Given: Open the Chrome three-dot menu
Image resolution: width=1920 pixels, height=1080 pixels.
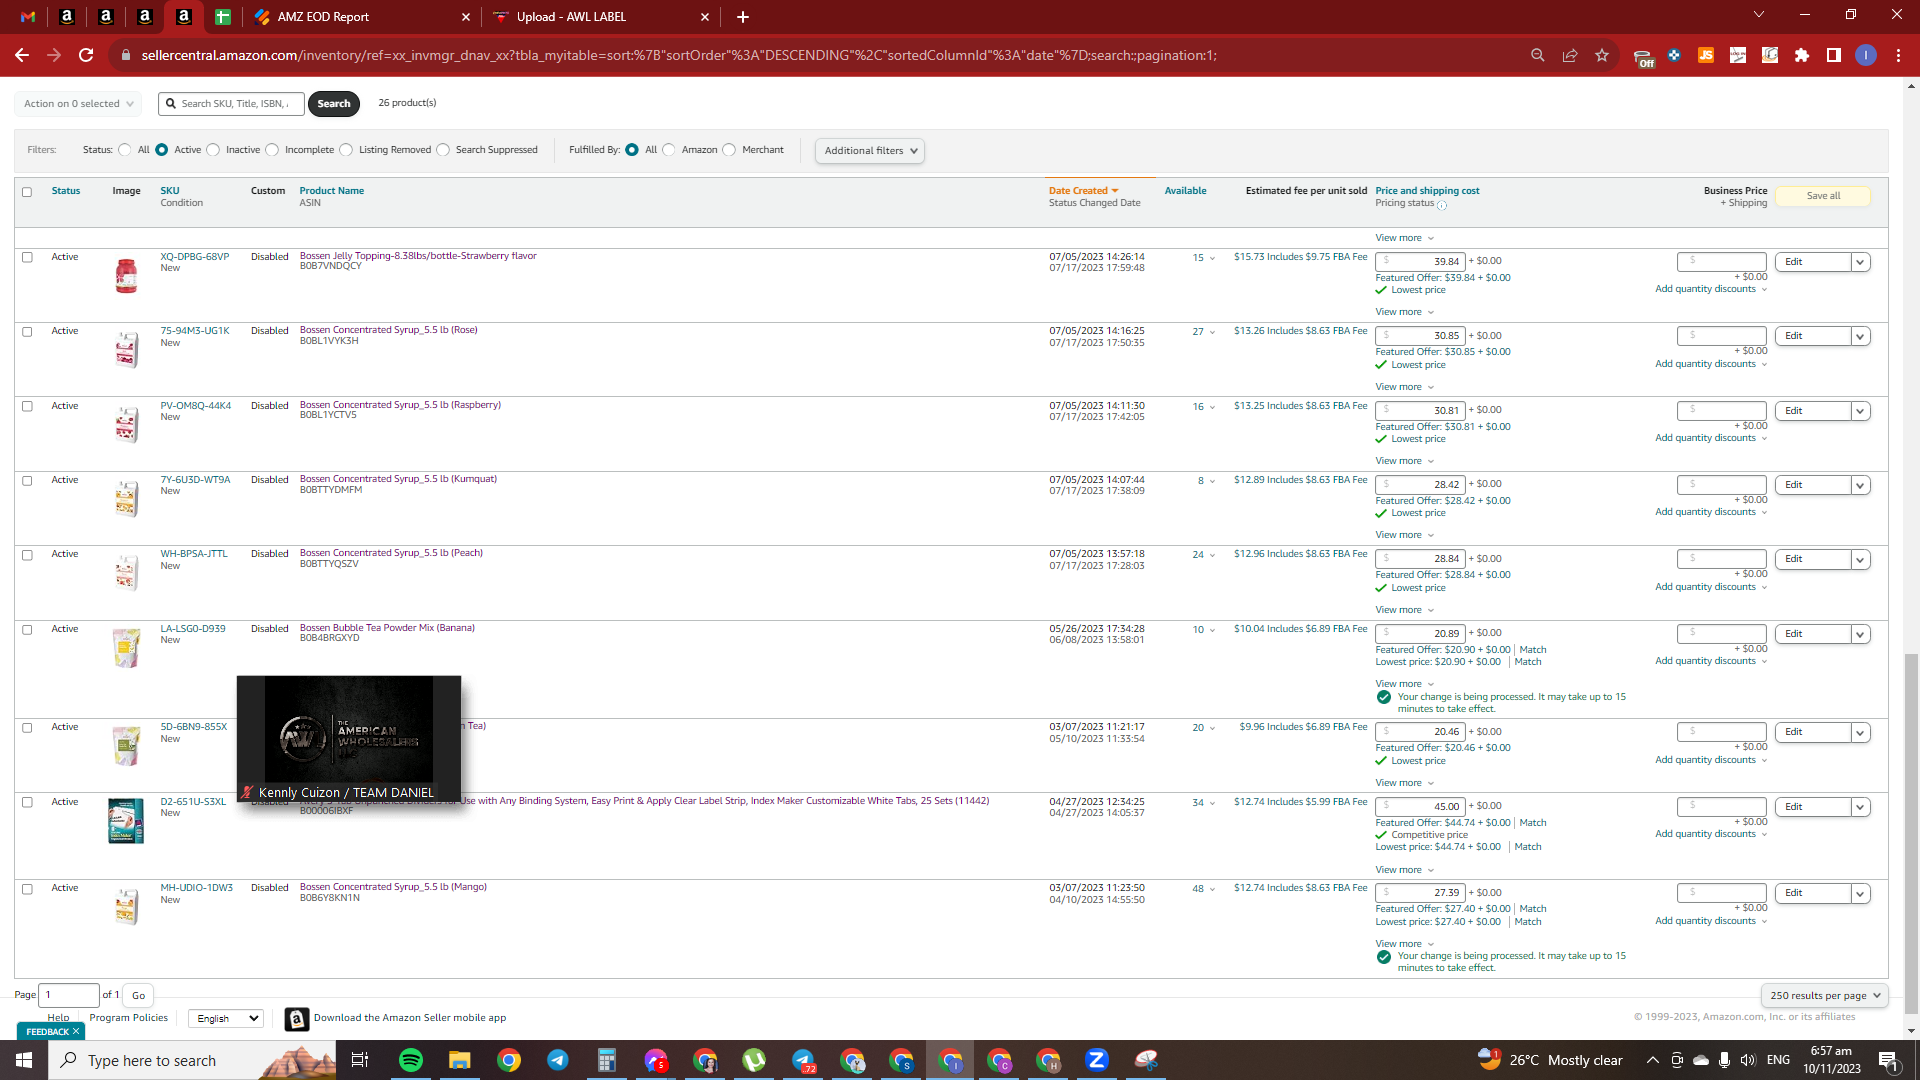Looking at the screenshot, I should [1898, 55].
